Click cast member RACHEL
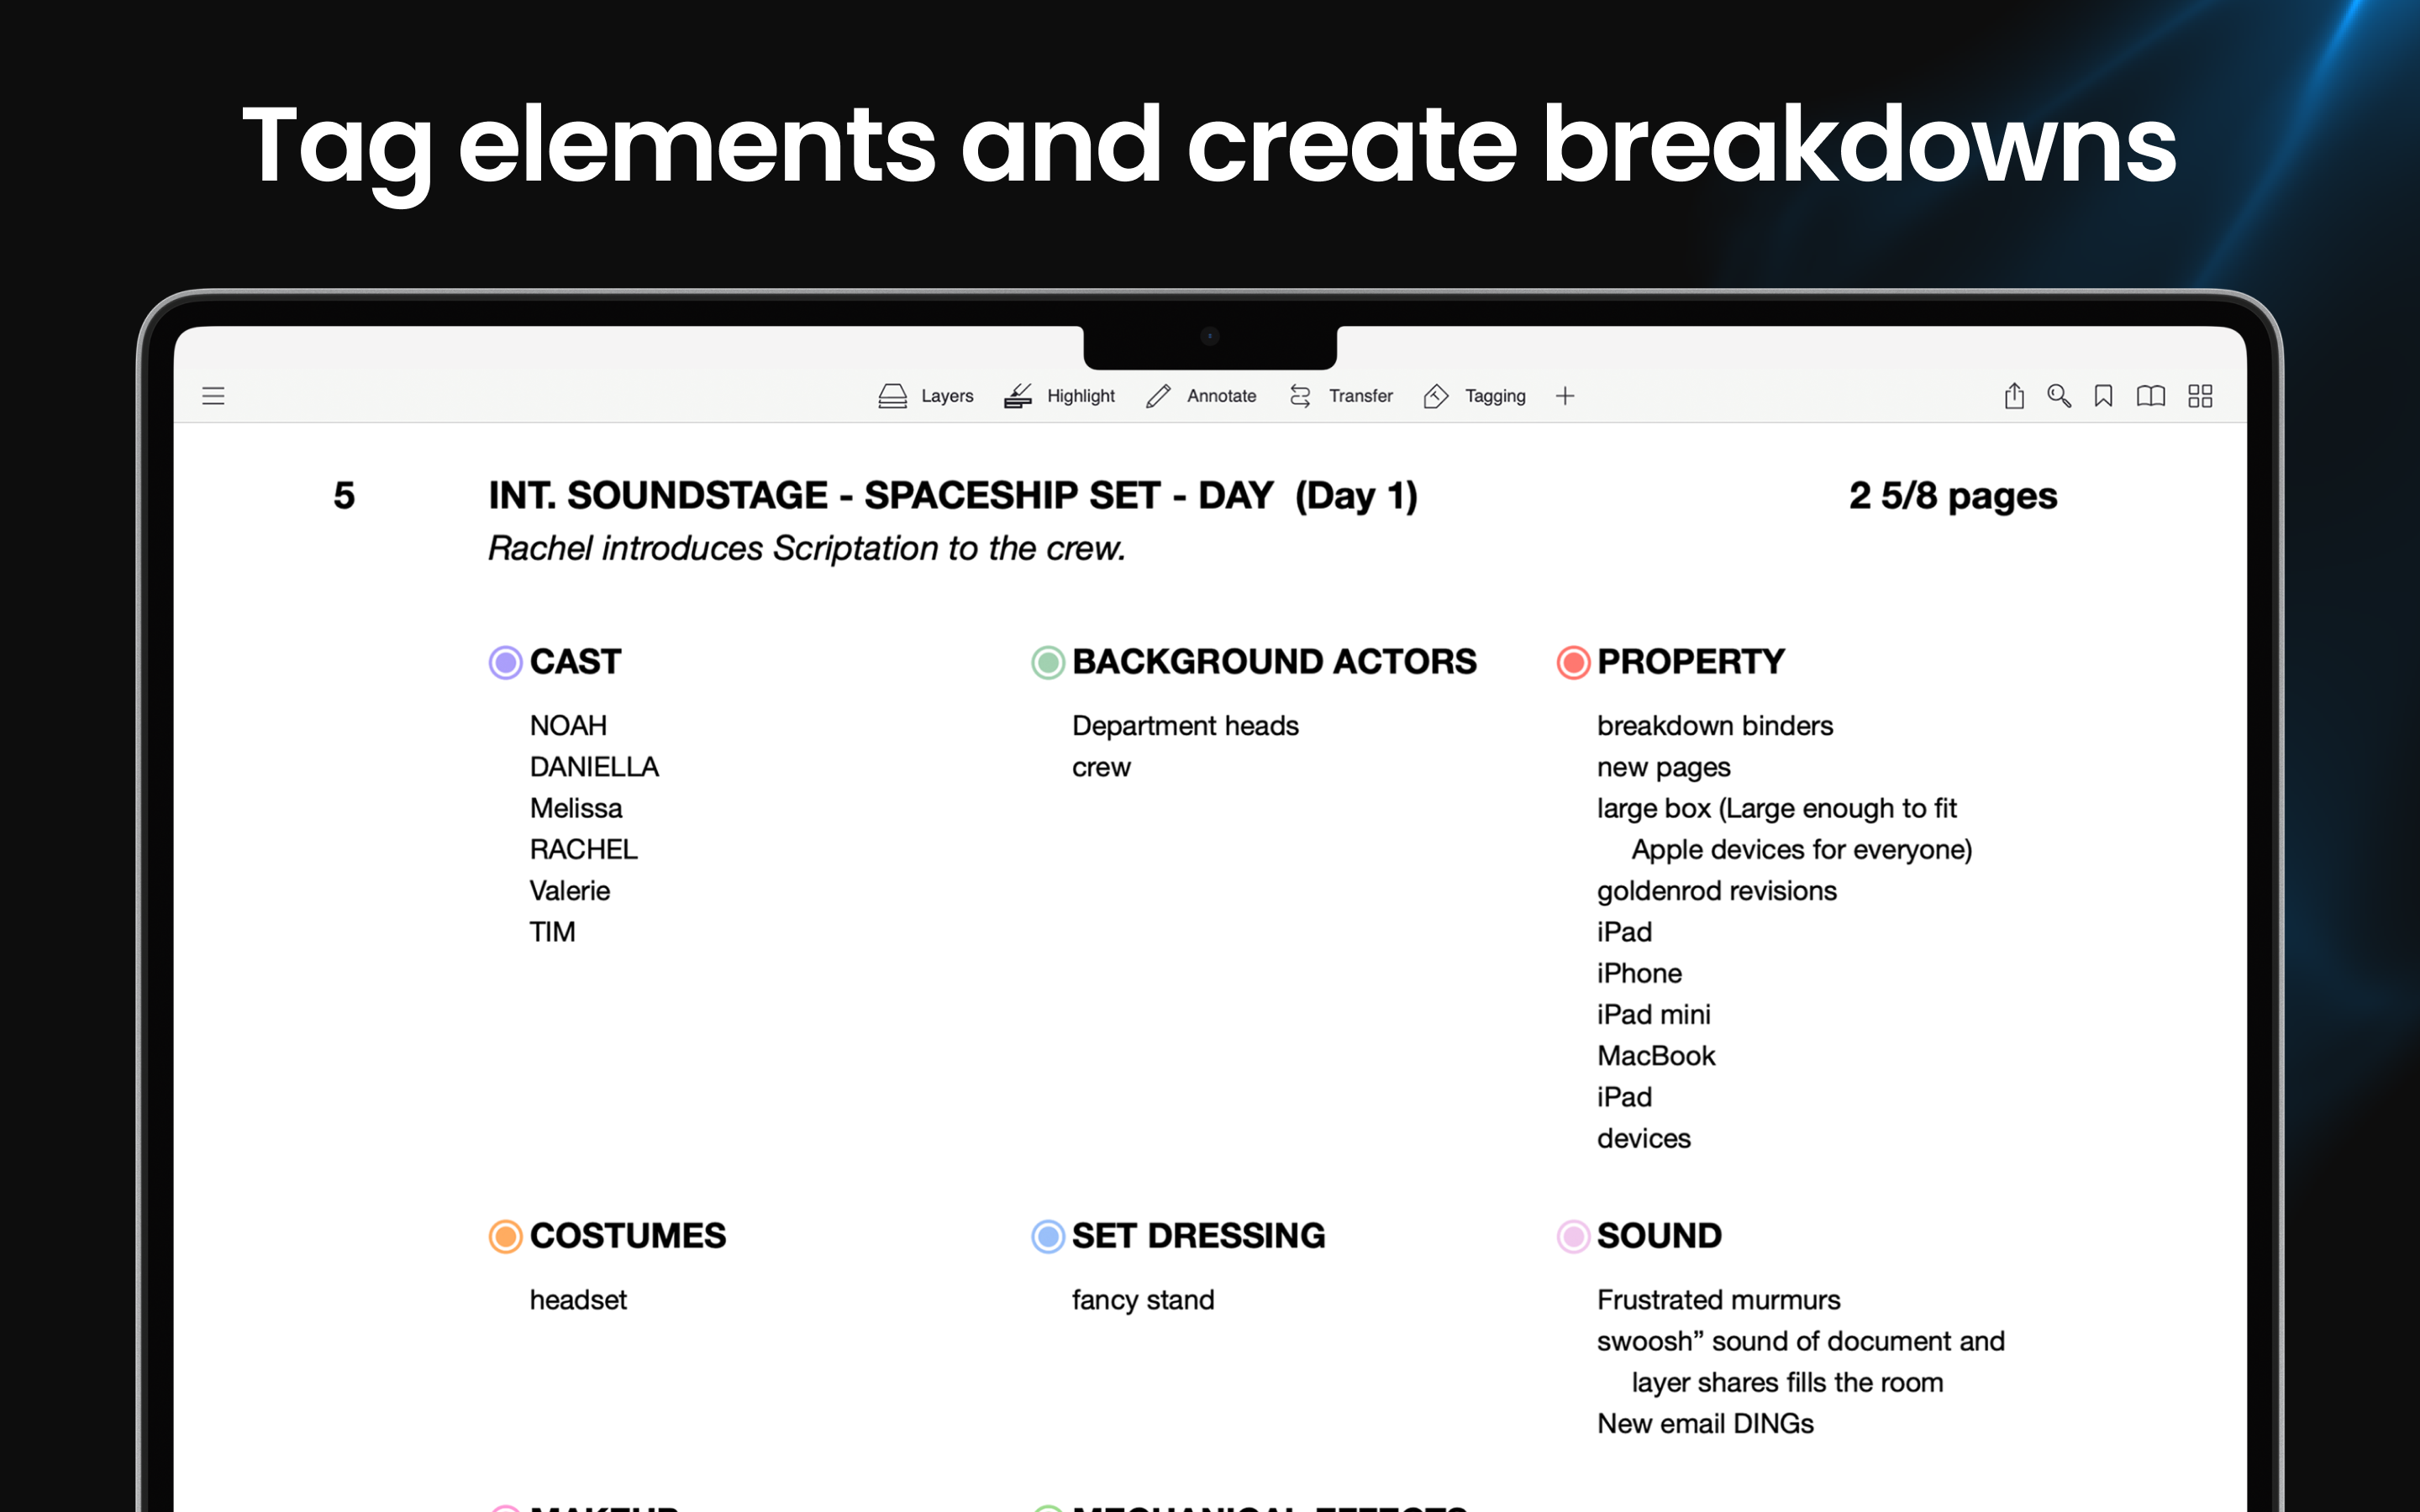Screen dimensions: 2420x1512 click(583, 849)
